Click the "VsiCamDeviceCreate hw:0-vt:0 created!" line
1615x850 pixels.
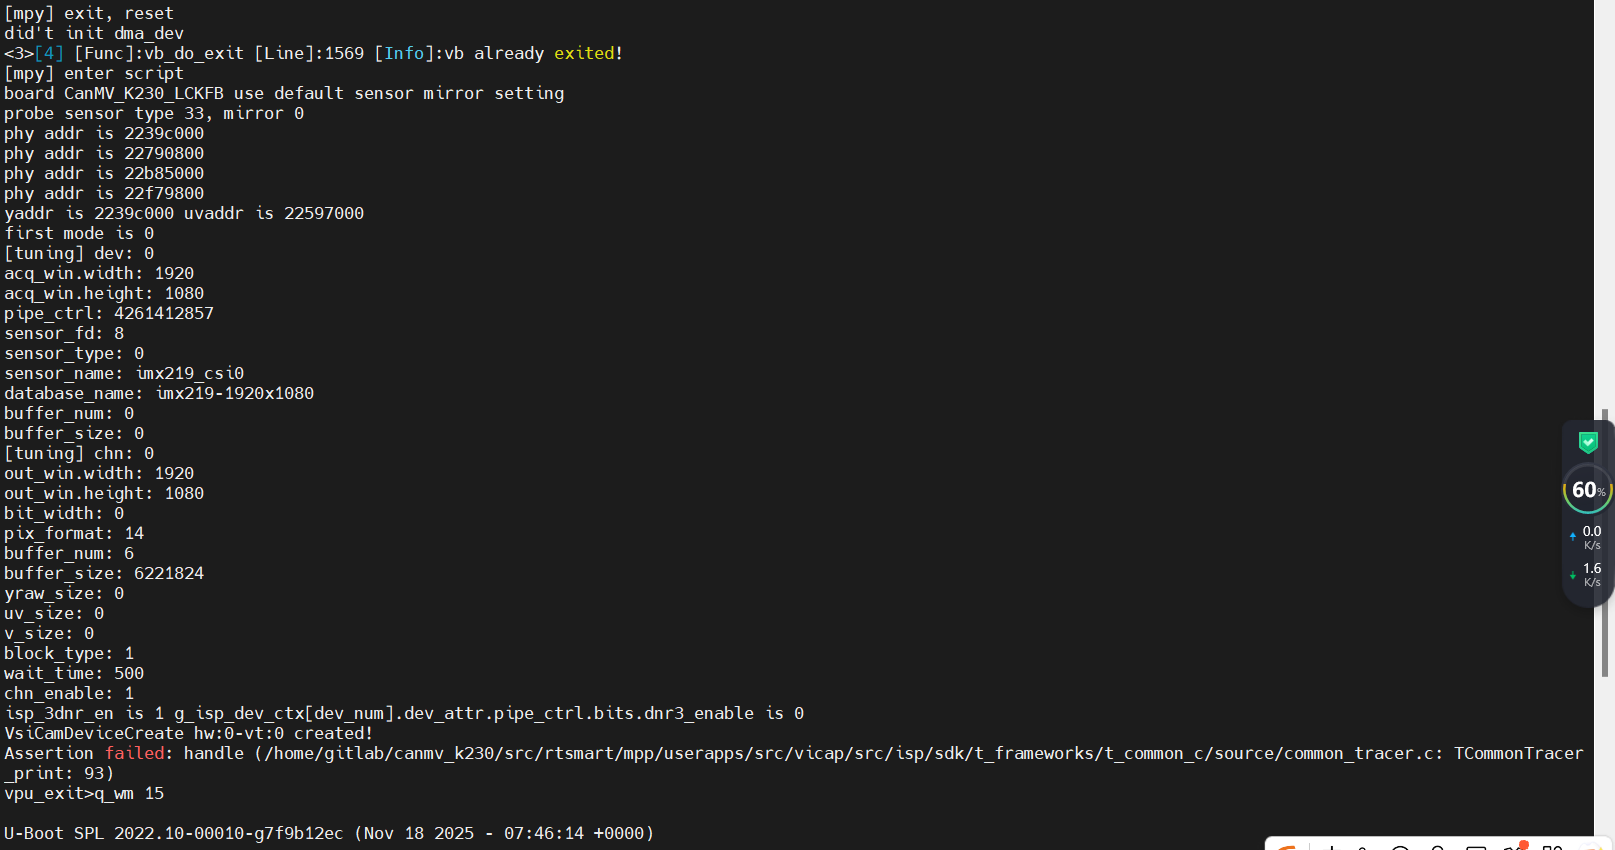[x=188, y=733]
